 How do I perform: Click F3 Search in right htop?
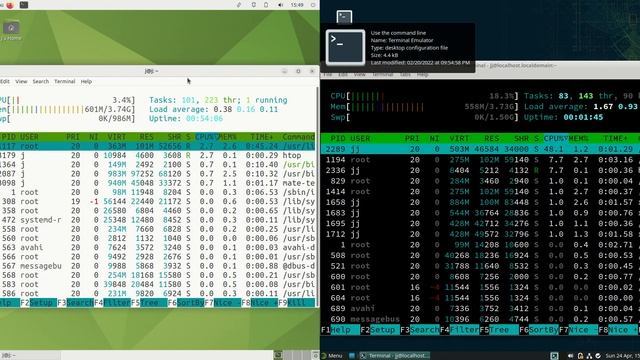[x=420, y=329]
